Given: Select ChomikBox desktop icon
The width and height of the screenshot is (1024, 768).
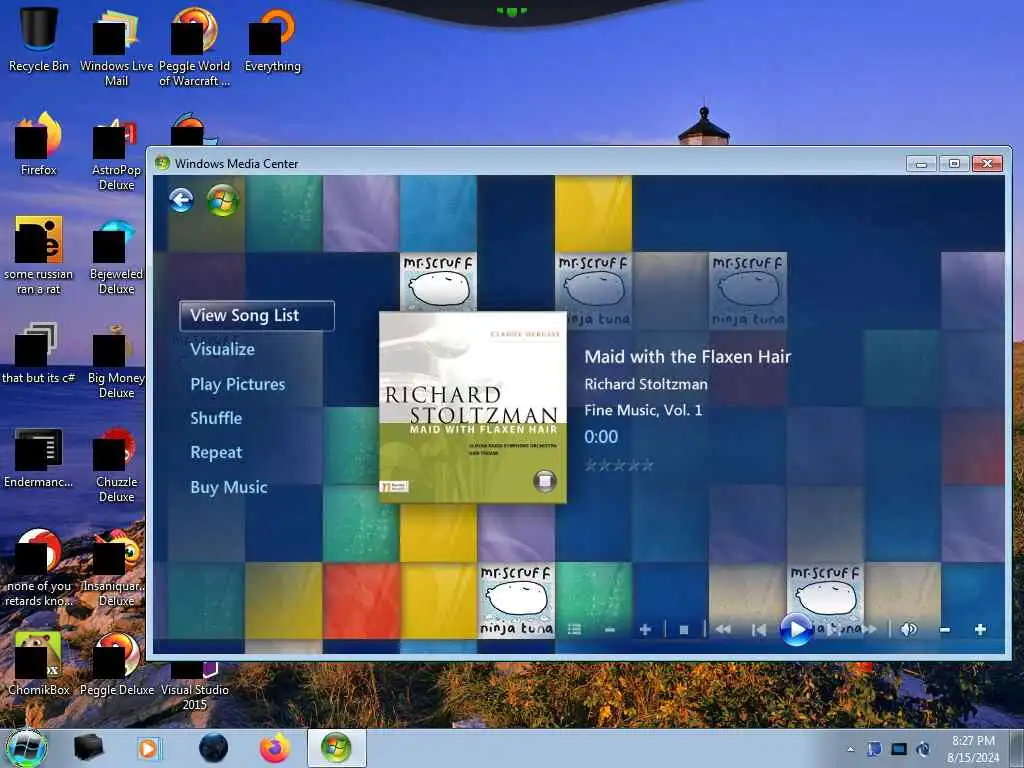Looking at the screenshot, I should tap(39, 664).
